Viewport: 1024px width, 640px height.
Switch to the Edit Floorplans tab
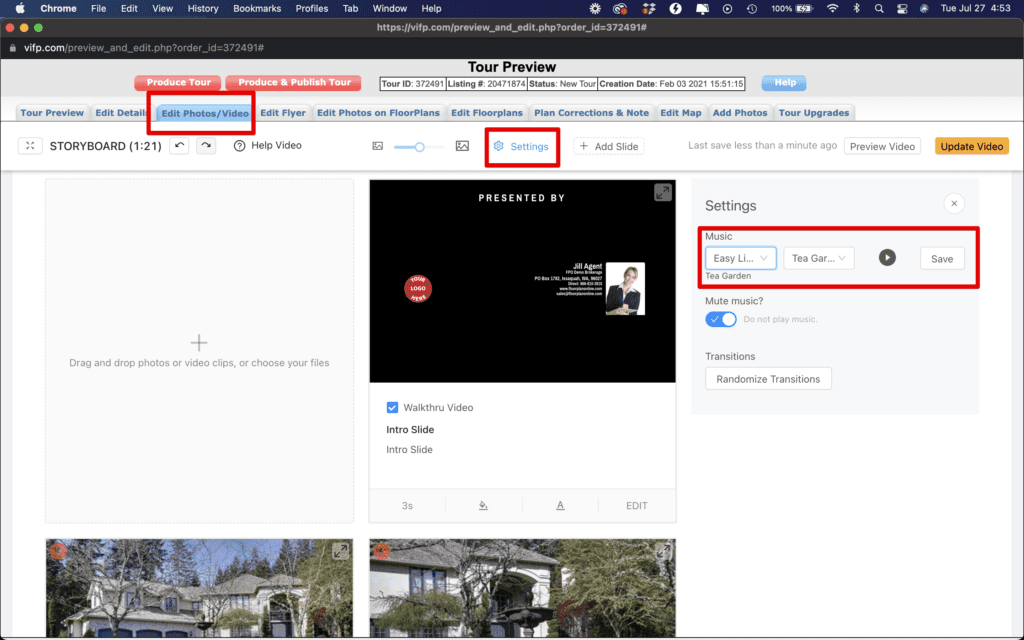487,113
